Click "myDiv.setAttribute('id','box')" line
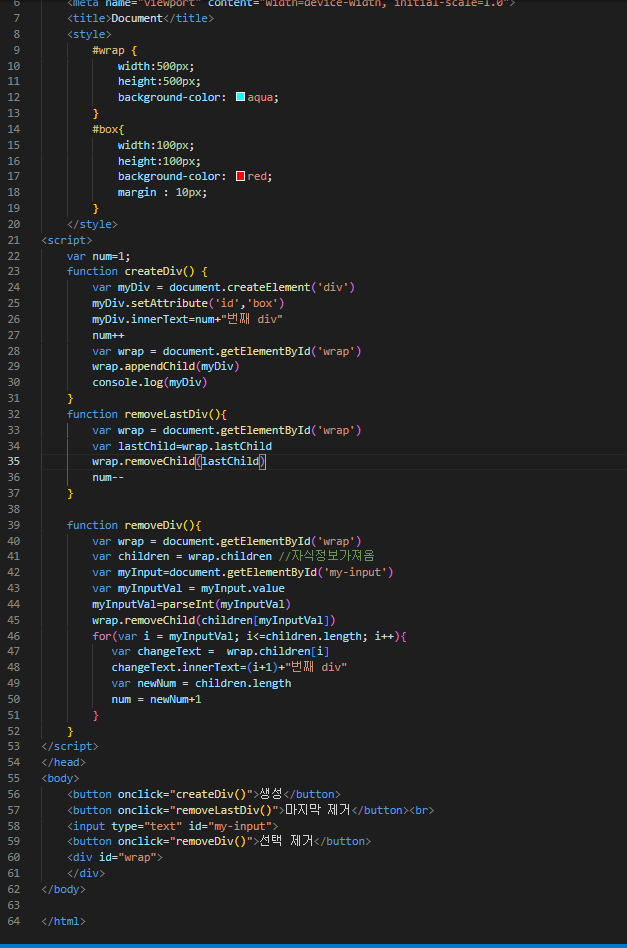 pos(188,303)
